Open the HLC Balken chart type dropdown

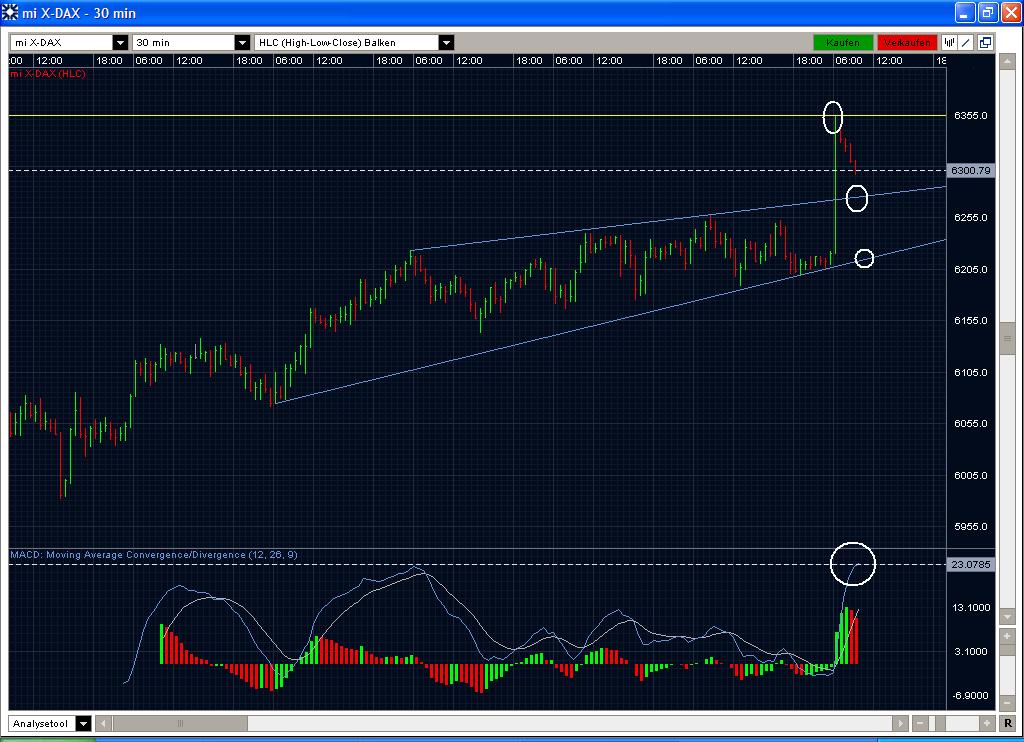447,42
